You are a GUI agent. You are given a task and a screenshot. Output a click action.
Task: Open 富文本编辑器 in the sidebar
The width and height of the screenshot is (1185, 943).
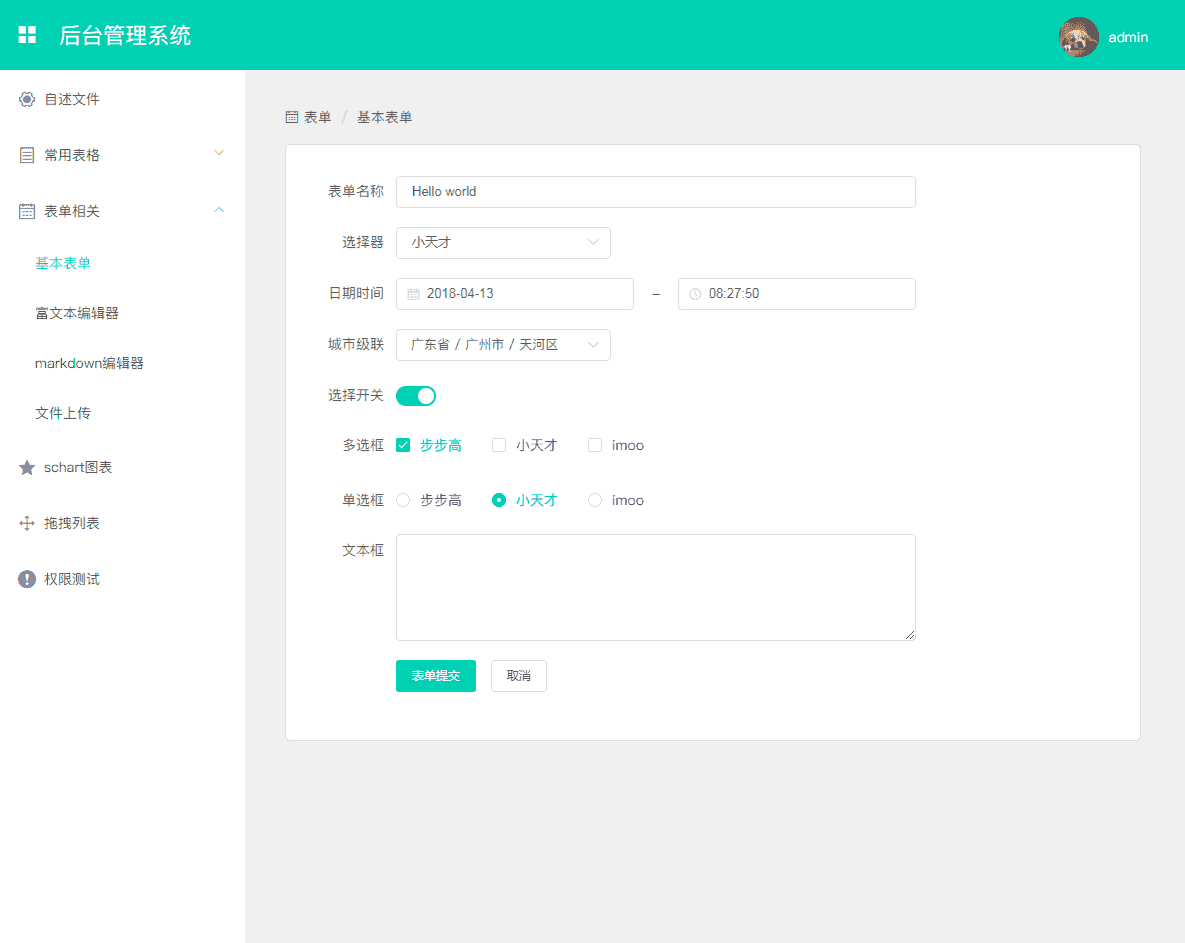tap(77, 314)
